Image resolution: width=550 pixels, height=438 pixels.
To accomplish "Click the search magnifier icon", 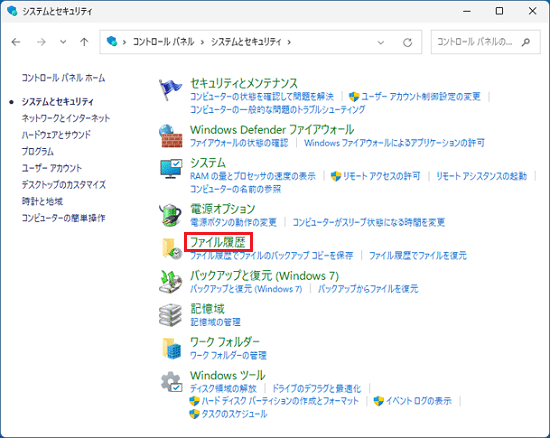I will [x=525, y=42].
